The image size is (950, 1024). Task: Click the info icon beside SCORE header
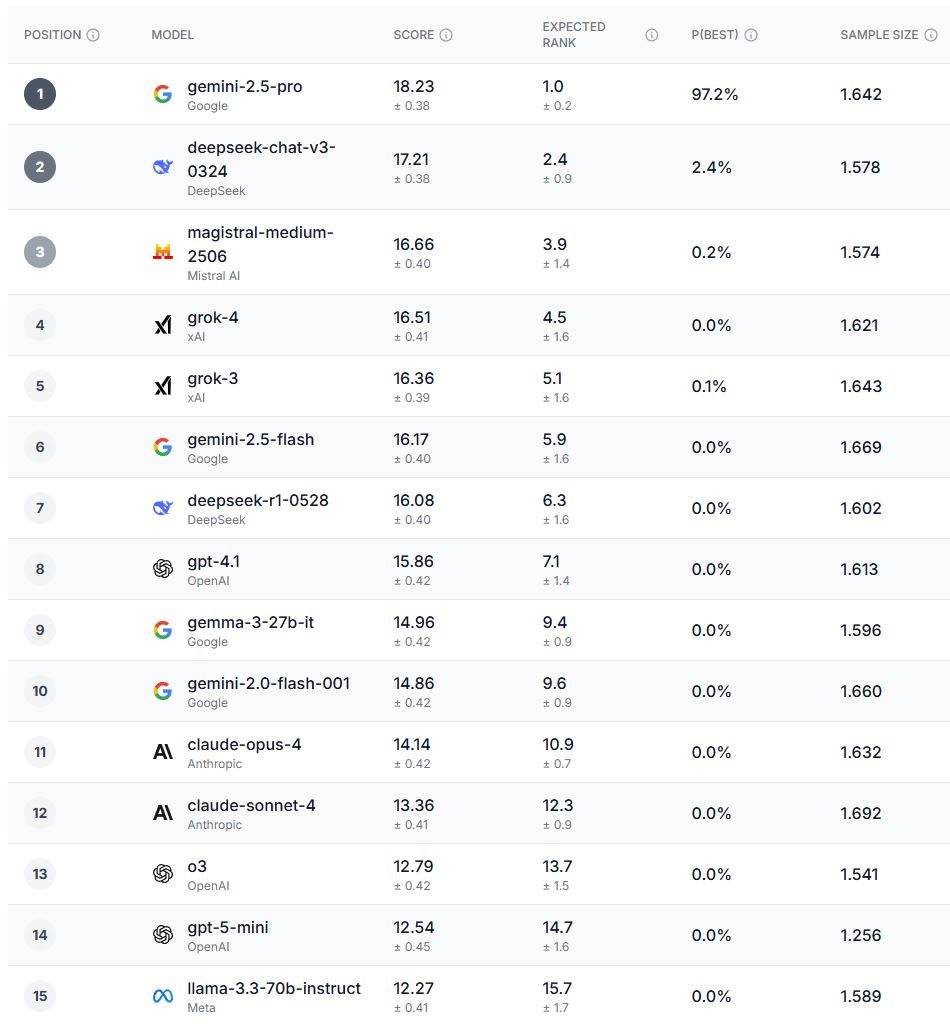(x=446, y=35)
